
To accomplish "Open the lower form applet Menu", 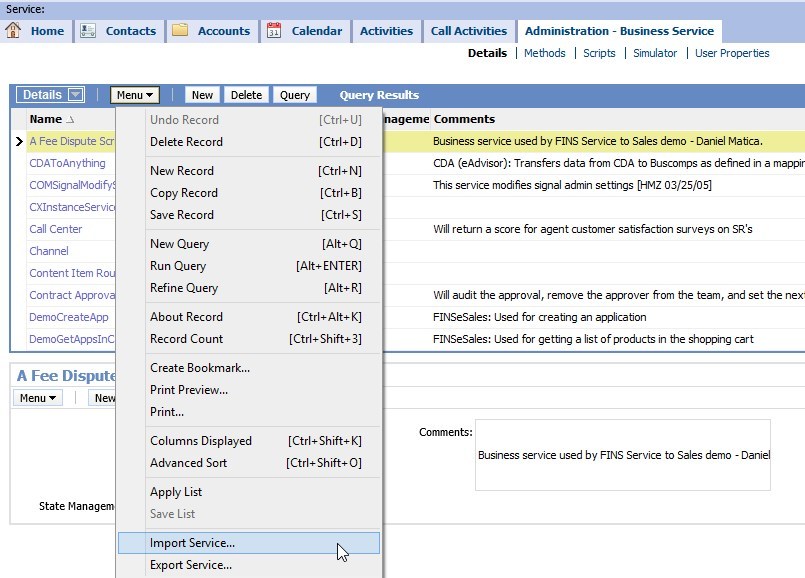I will pos(37,398).
